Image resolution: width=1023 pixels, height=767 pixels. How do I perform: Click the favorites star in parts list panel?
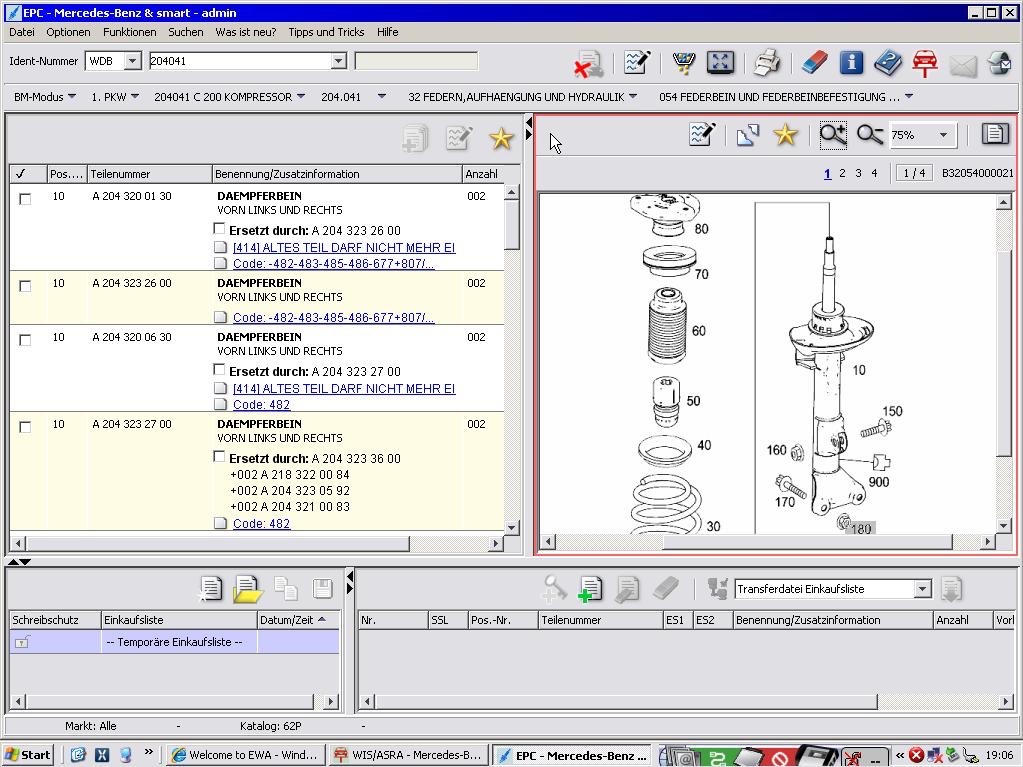point(501,138)
